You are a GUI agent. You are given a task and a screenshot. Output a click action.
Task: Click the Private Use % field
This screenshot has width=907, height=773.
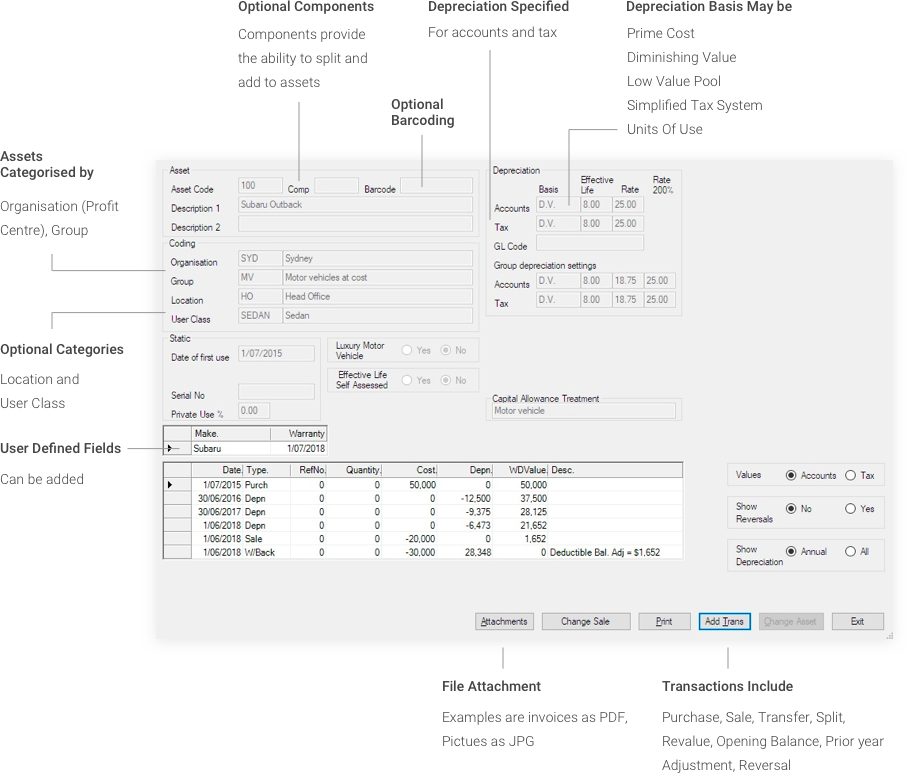click(254, 411)
